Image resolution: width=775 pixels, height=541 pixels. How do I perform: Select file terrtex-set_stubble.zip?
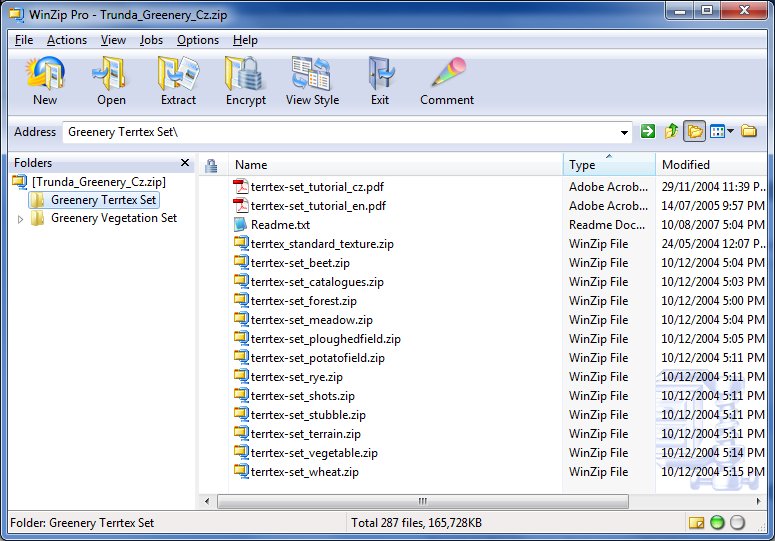(x=308, y=415)
